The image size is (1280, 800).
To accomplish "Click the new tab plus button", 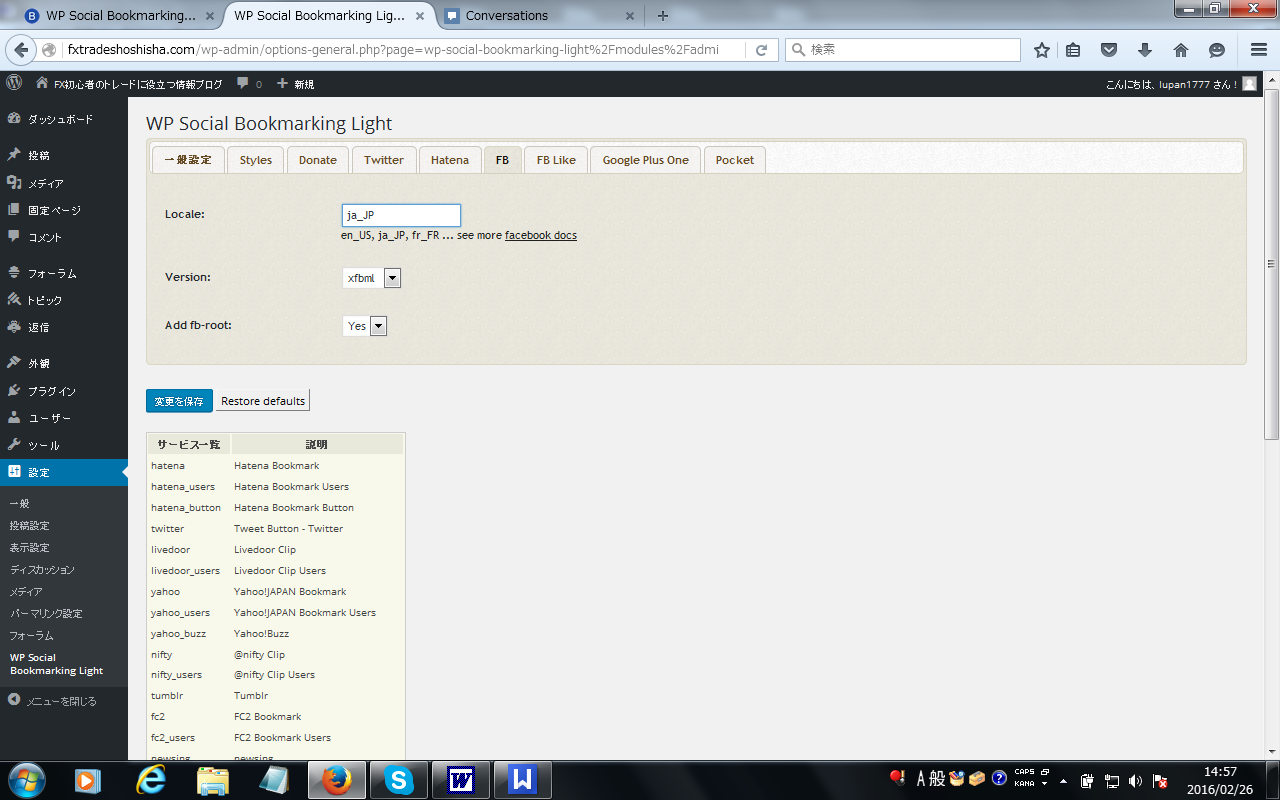I will click(x=662, y=16).
